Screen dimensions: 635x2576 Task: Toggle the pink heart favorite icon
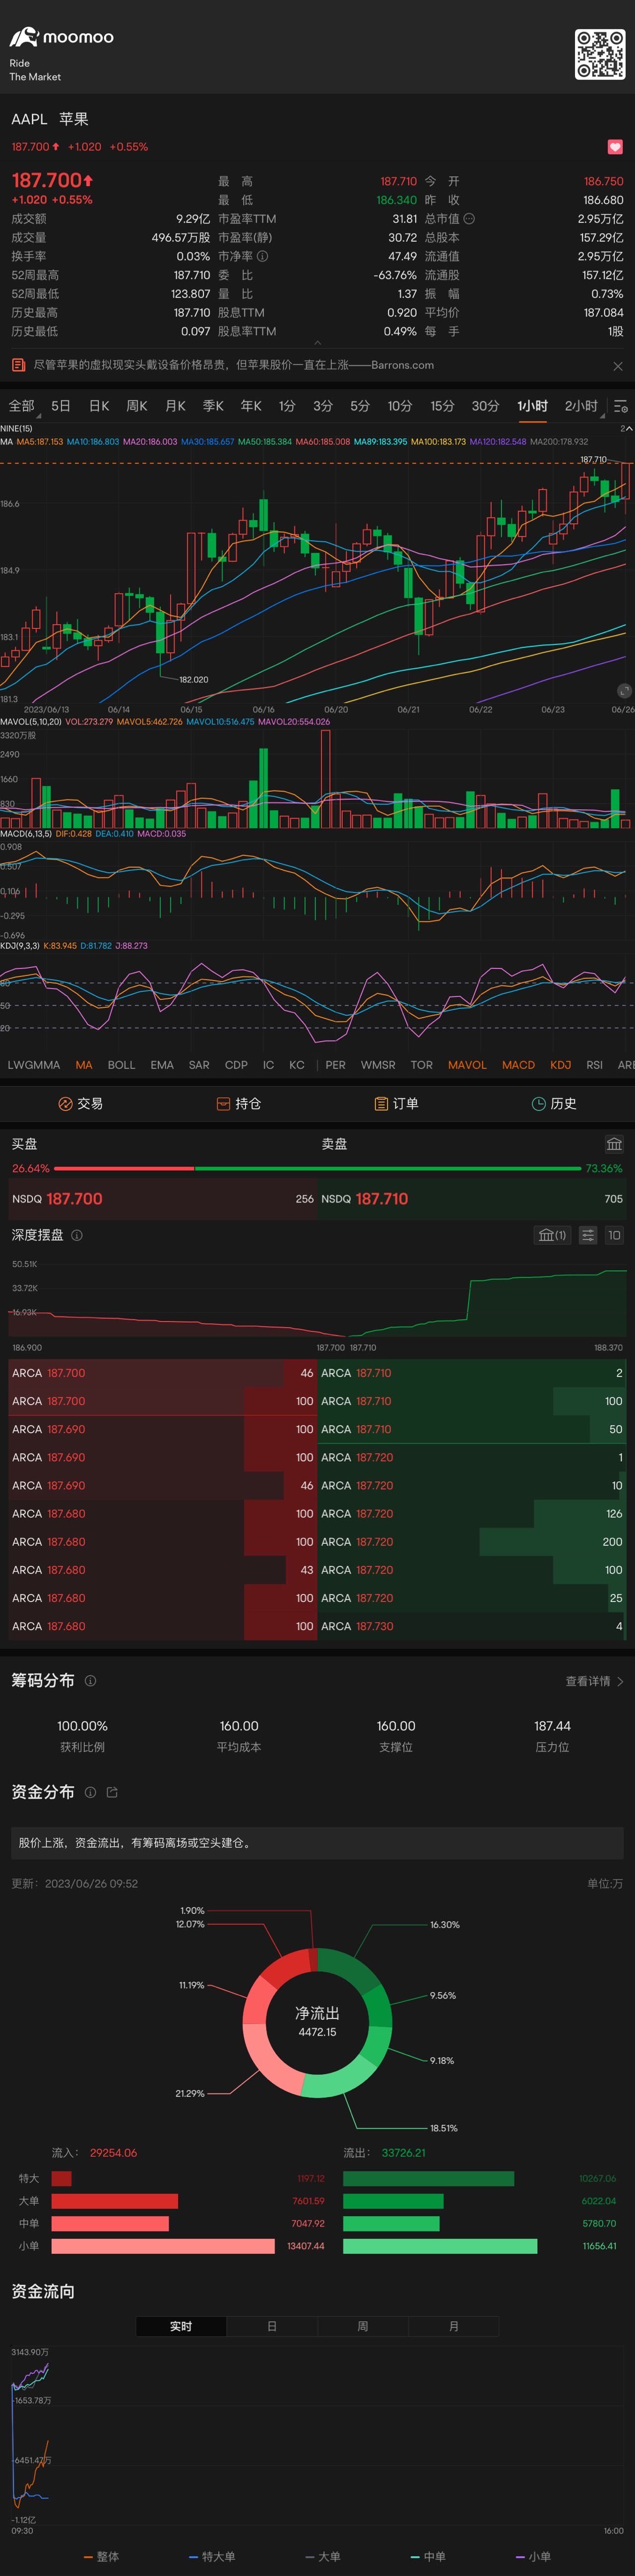[x=615, y=147]
